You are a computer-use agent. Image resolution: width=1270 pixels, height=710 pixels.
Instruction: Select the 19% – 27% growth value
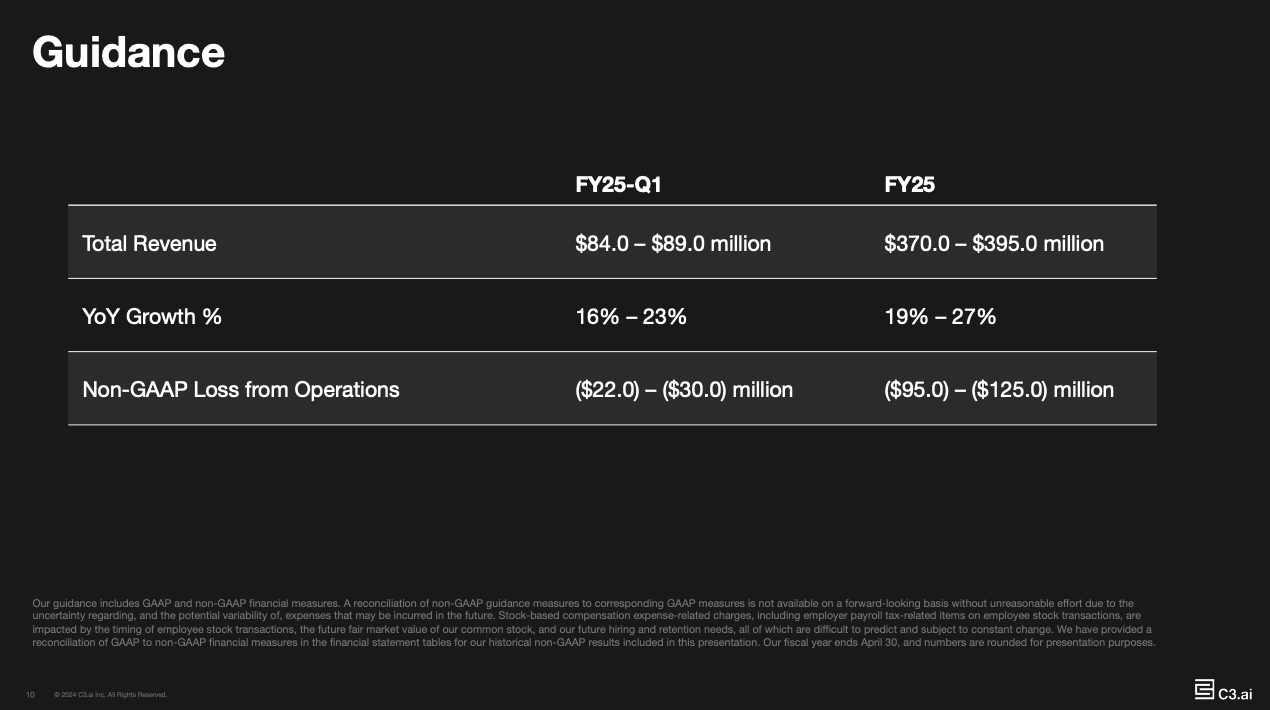940,316
